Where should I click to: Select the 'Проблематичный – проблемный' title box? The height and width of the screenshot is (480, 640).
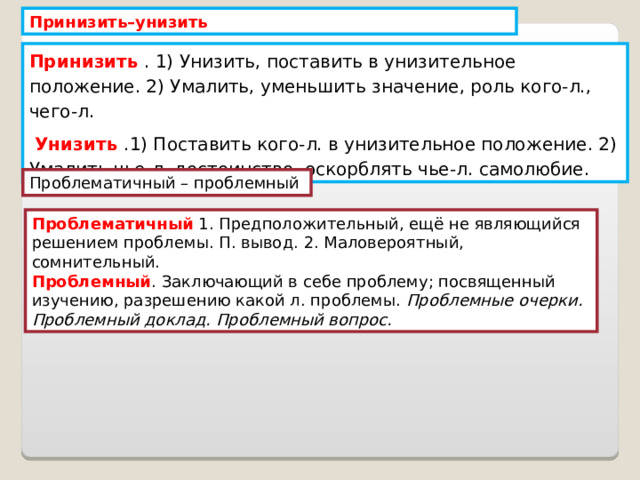[x=167, y=183]
